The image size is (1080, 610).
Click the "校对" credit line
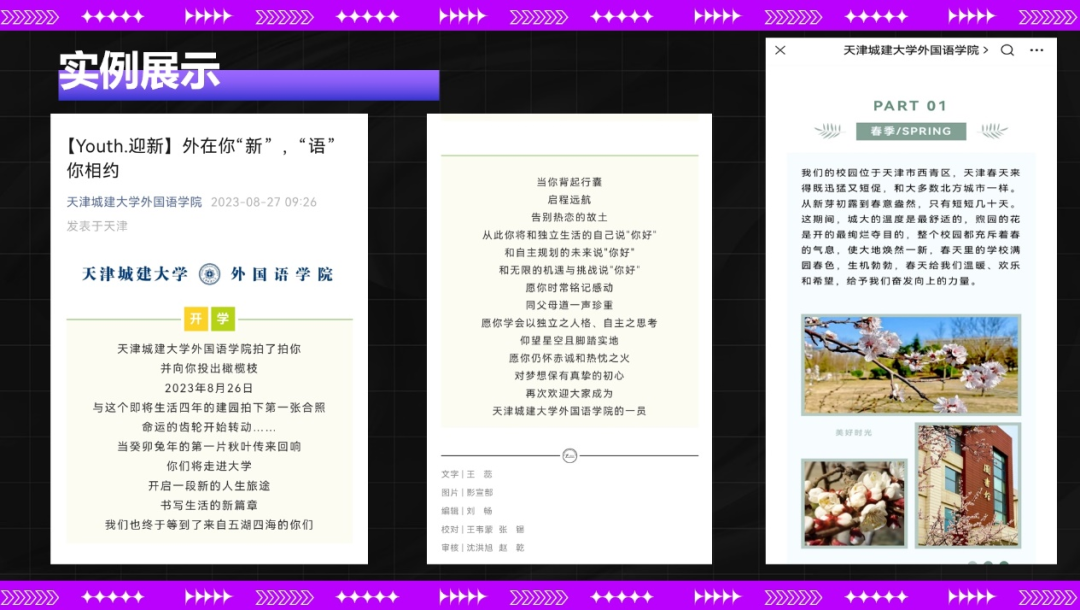click(483, 529)
